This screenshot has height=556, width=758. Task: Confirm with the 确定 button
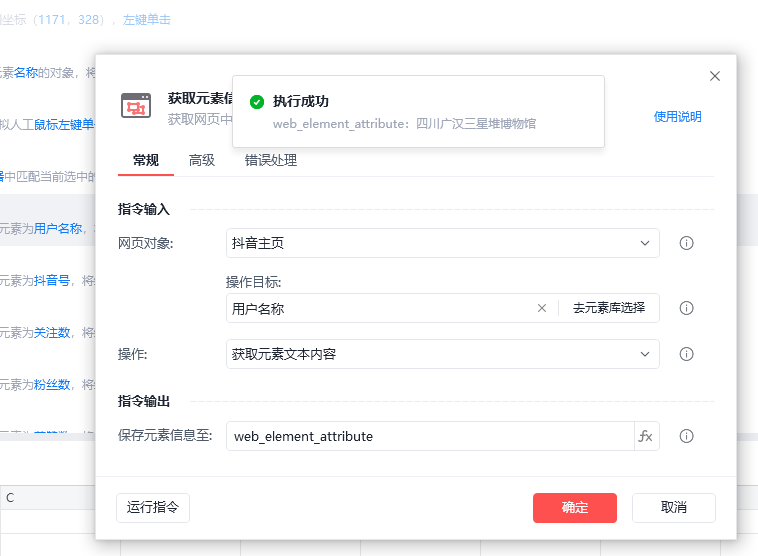pos(575,508)
